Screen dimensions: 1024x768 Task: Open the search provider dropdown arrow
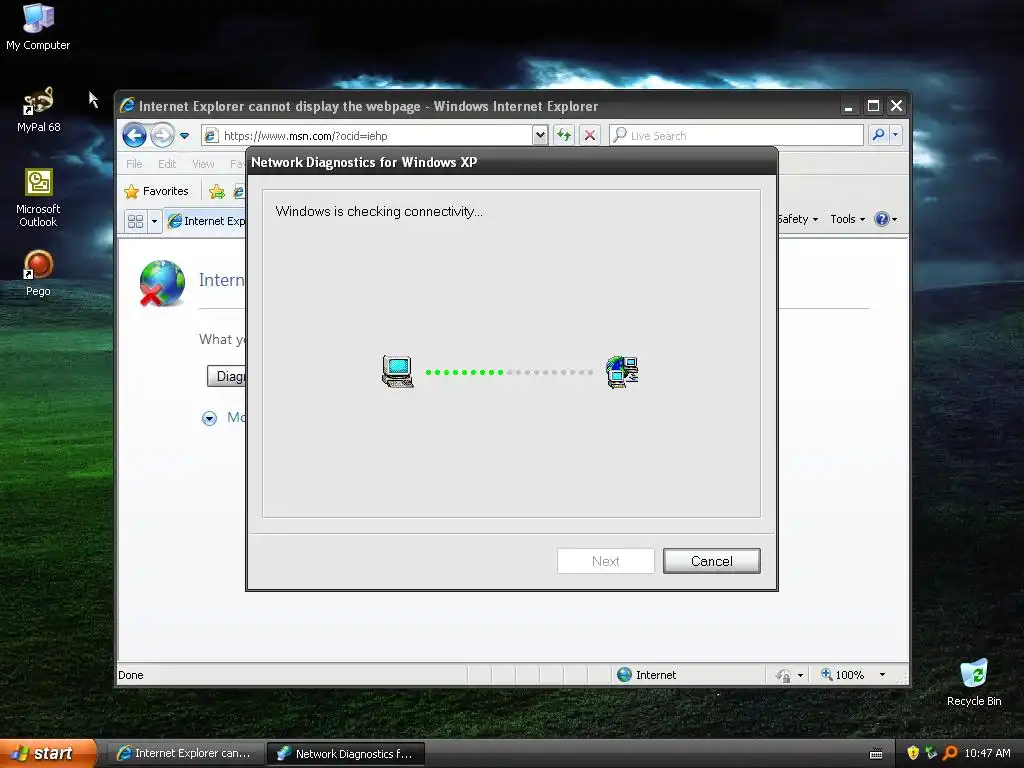[895, 135]
